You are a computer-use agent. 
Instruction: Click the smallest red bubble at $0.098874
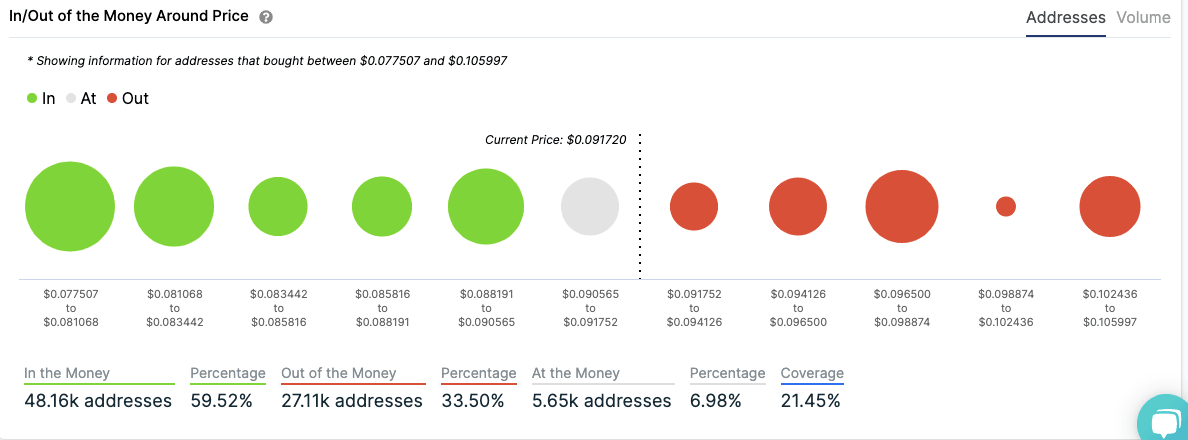point(1006,206)
